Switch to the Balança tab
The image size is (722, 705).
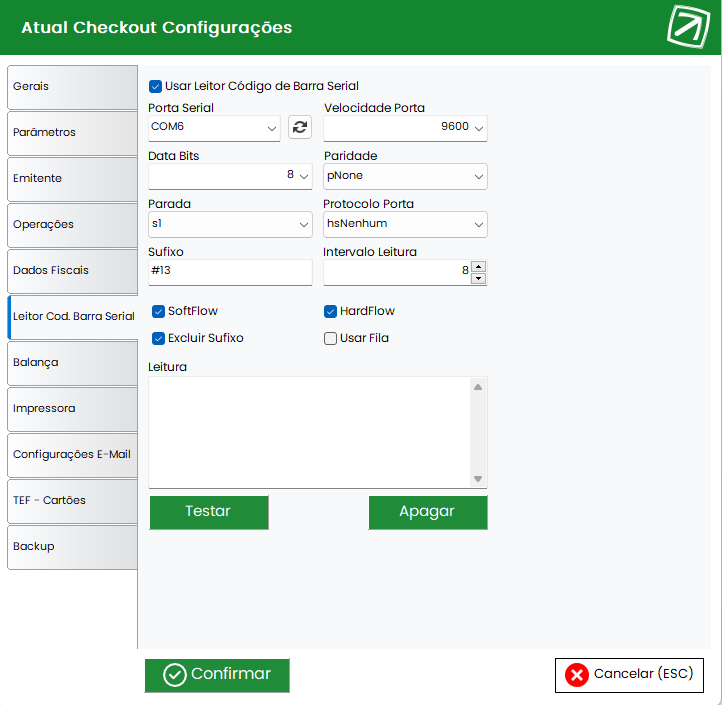pos(72,363)
